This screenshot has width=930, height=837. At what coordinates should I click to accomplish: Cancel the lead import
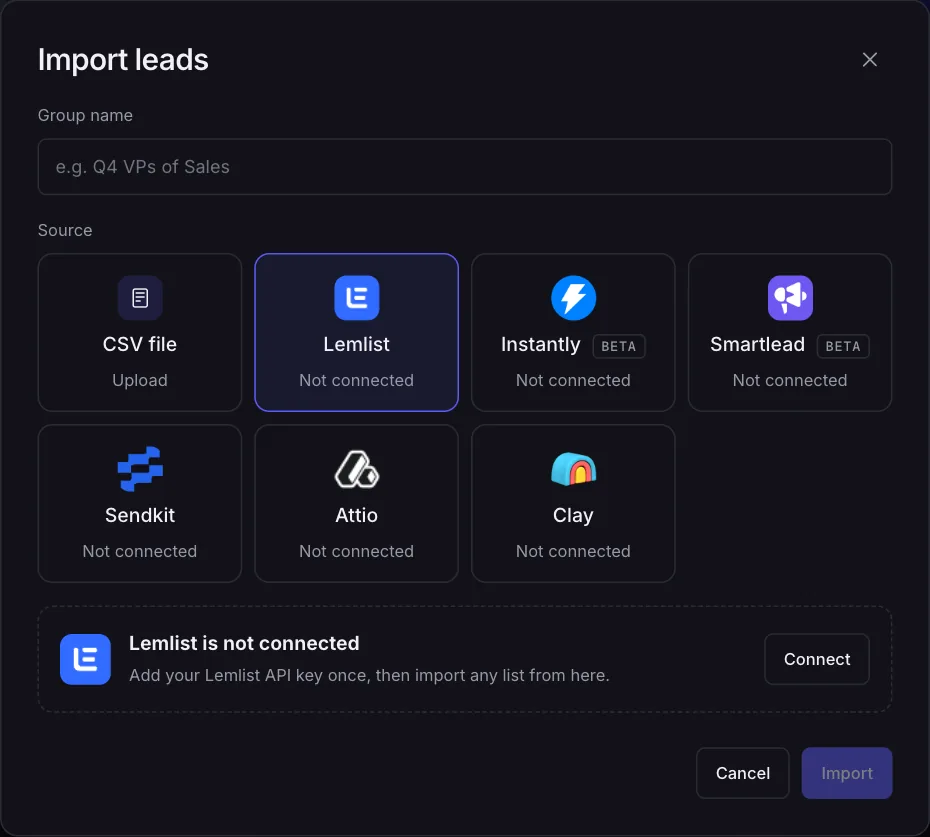(743, 773)
